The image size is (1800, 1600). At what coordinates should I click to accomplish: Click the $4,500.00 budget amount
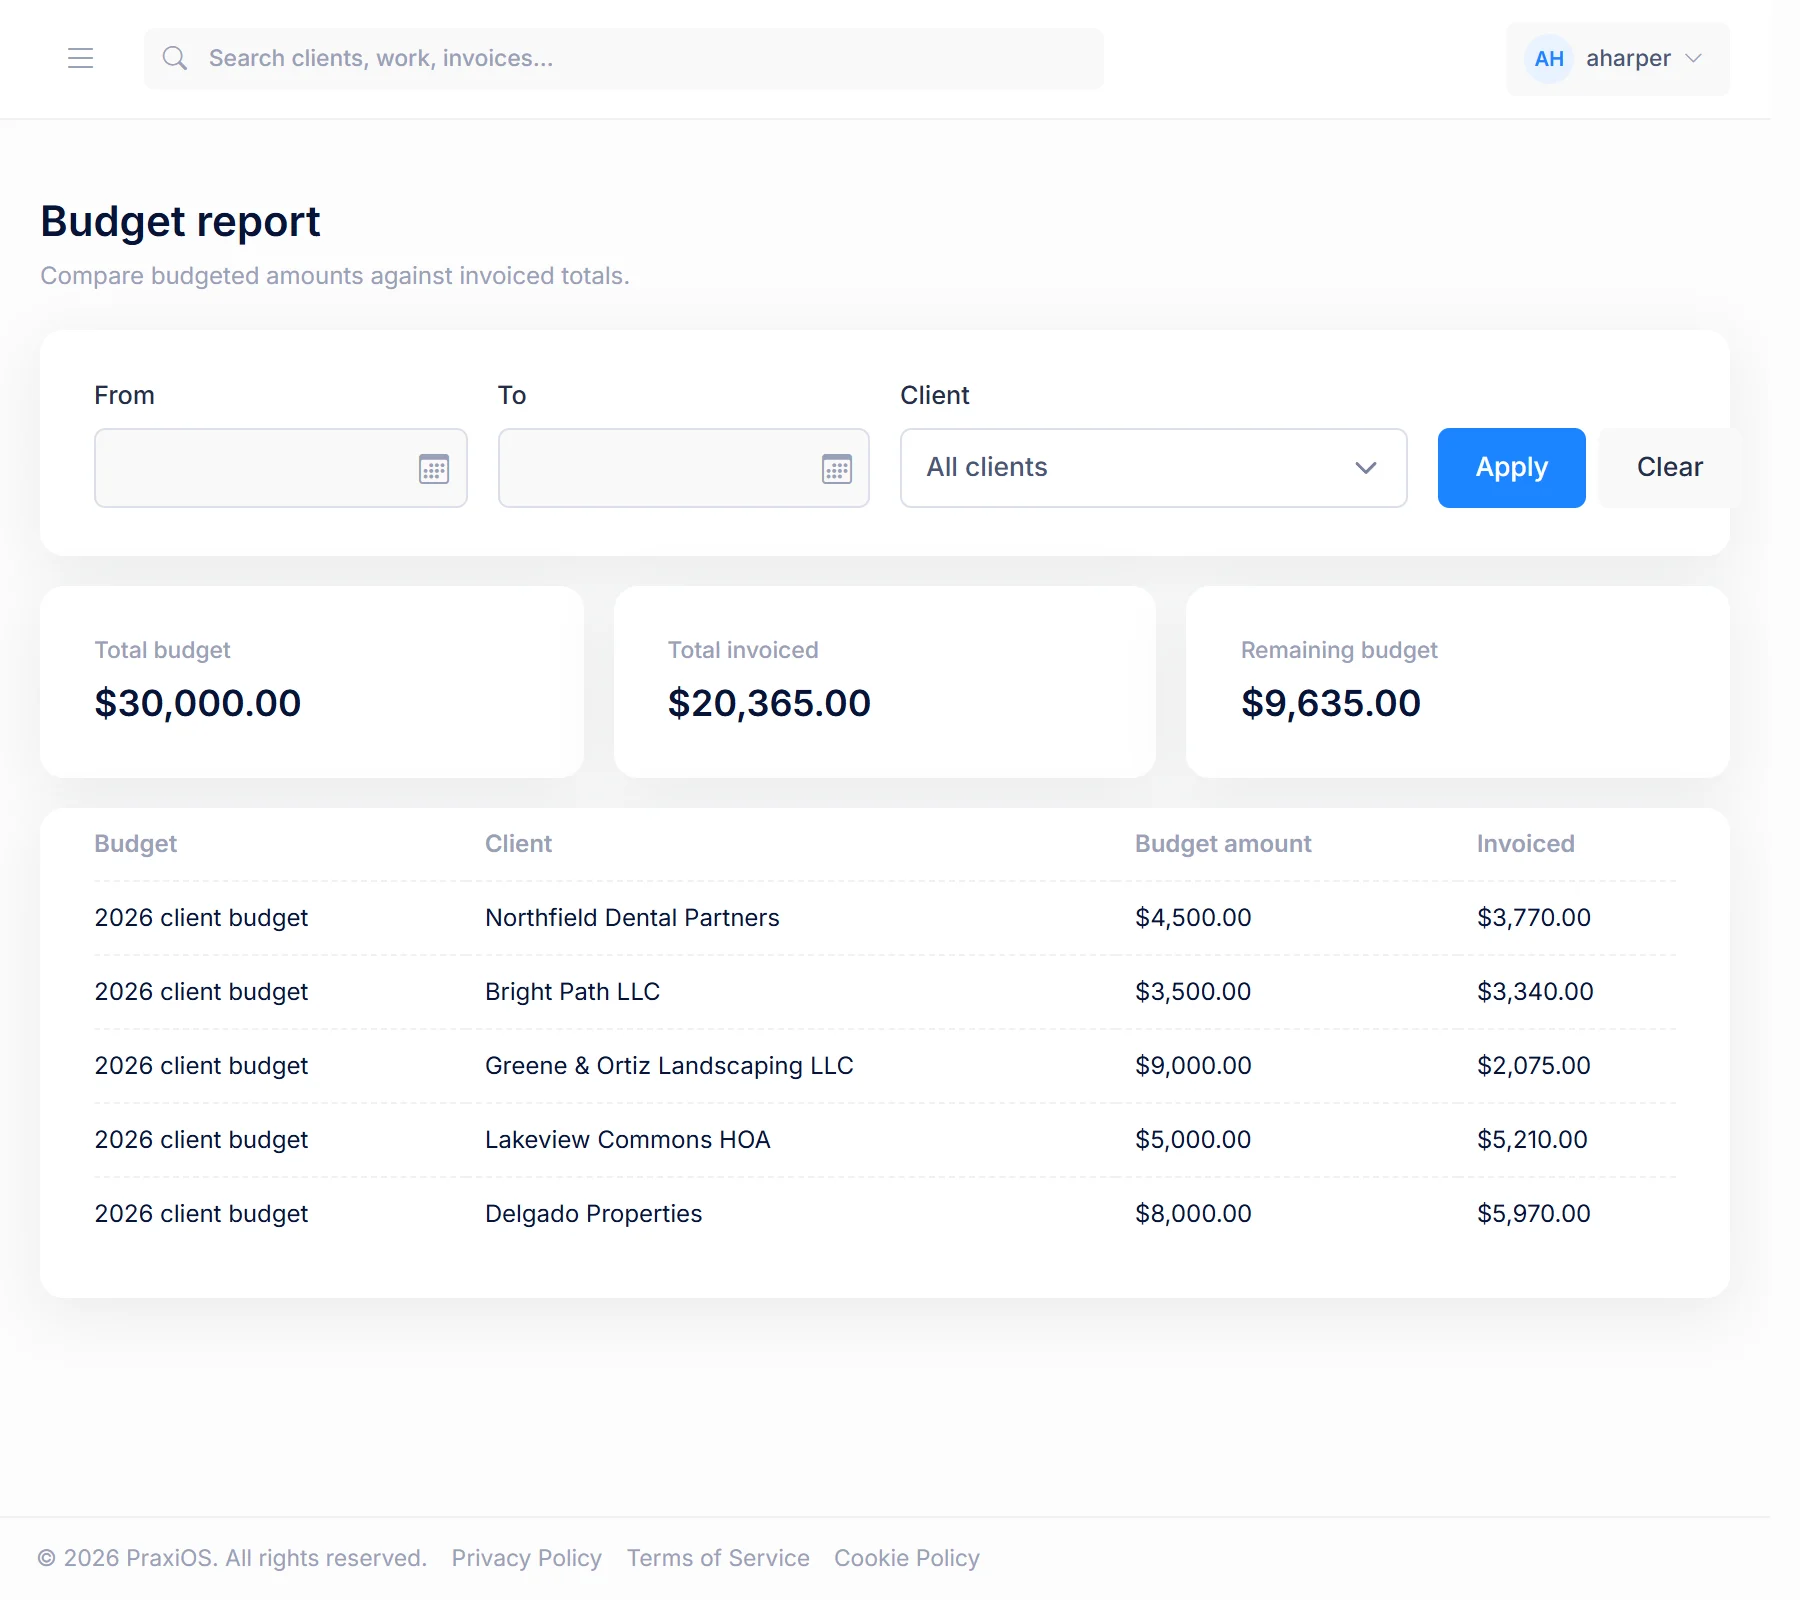[1193, 918]
